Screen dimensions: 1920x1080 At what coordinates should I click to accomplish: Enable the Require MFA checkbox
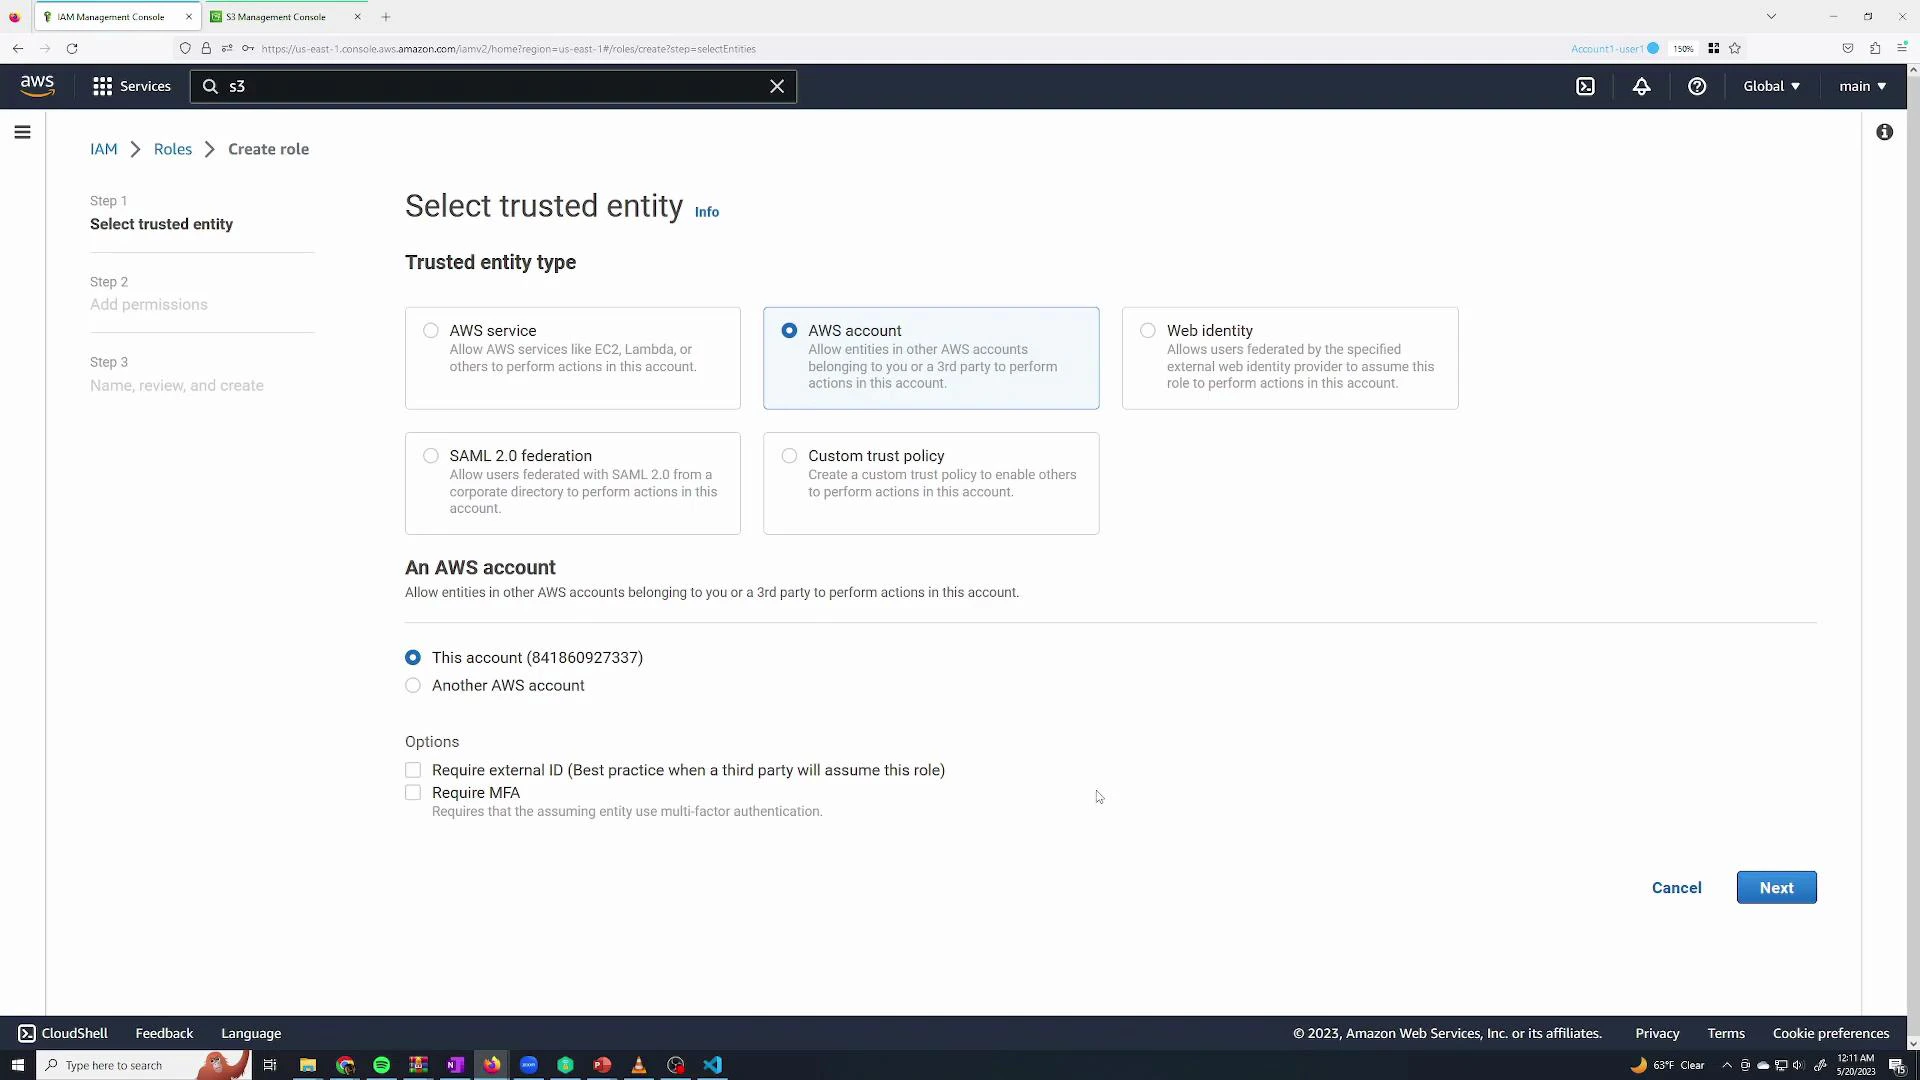point(412,792)
